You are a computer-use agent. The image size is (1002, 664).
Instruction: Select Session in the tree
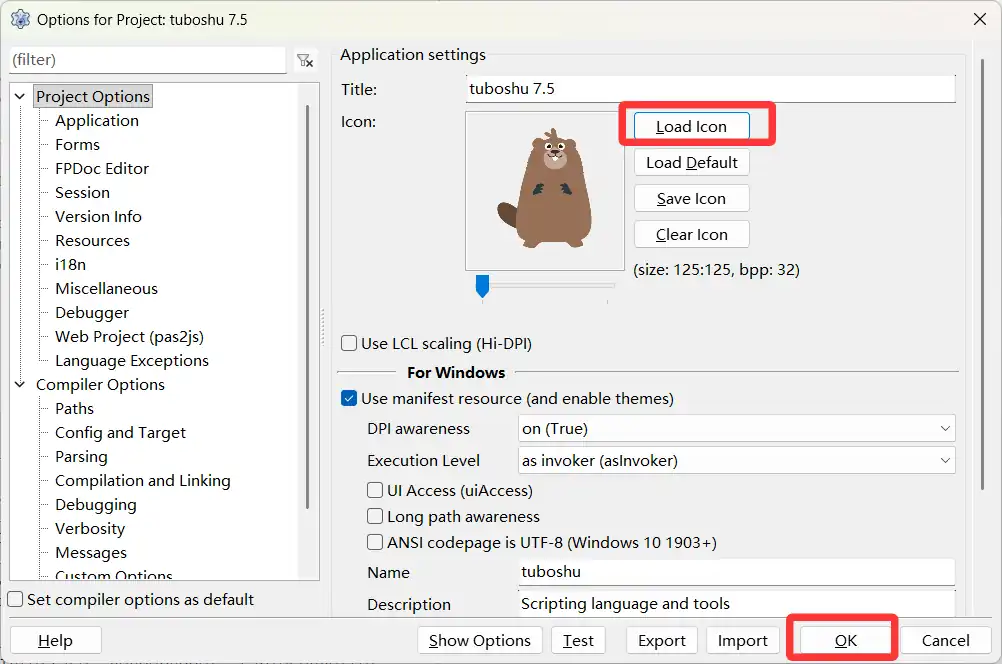click(x=82, y=192)
